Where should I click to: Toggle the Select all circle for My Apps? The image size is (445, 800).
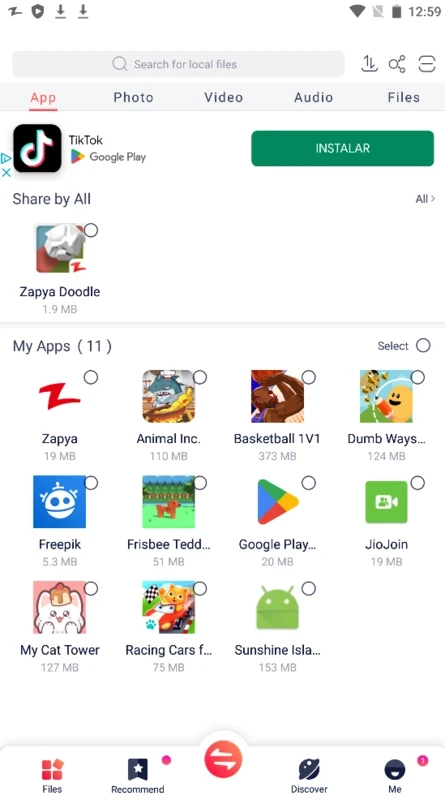423,345
